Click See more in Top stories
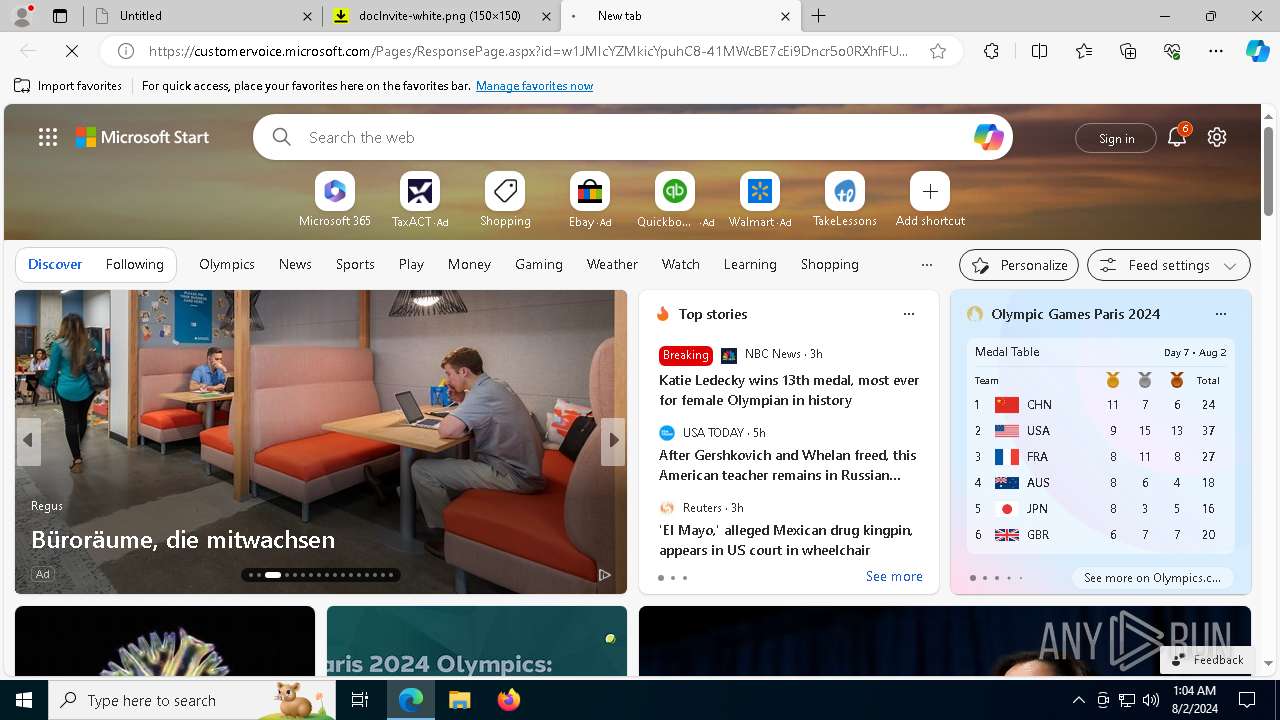Viewport: 1280px width, 720px height. pyautogui.click(x=894, y=577)
